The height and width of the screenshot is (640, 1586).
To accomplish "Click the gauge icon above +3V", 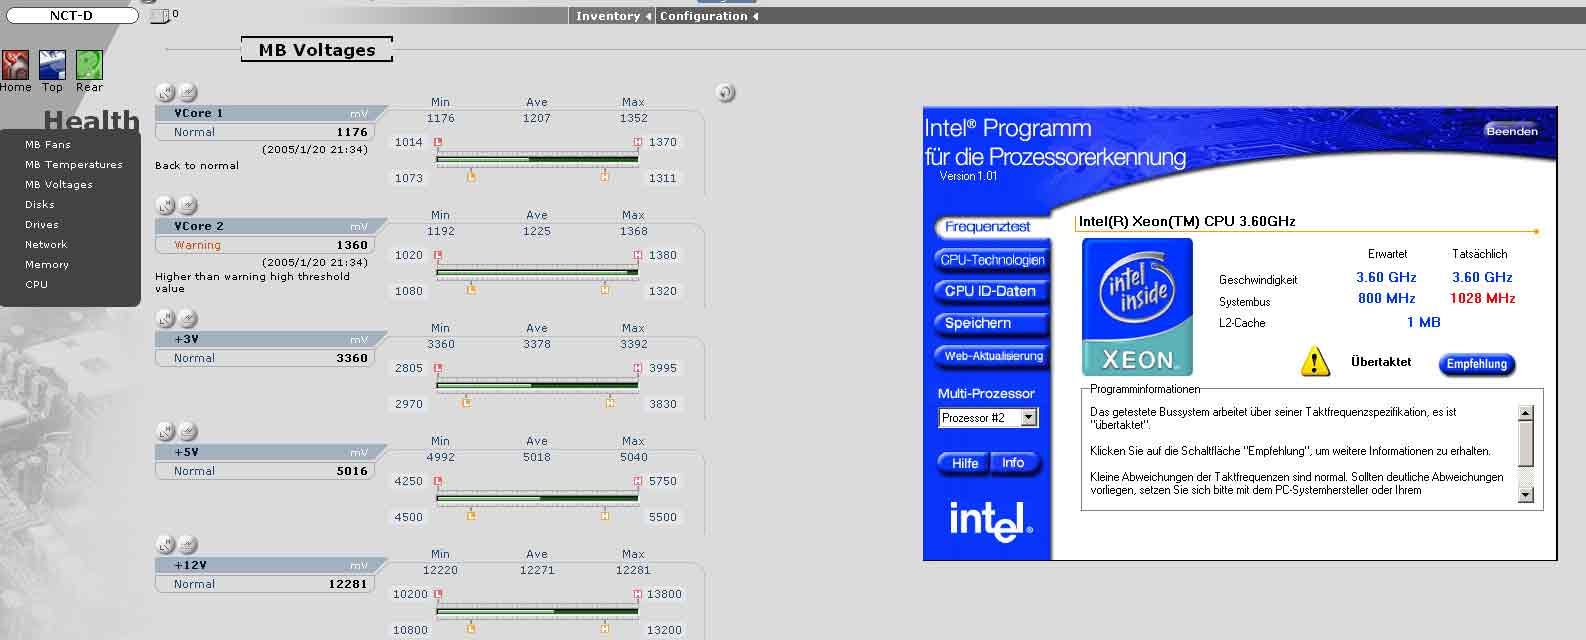I will pyautogui.click(x=166, y=318).
